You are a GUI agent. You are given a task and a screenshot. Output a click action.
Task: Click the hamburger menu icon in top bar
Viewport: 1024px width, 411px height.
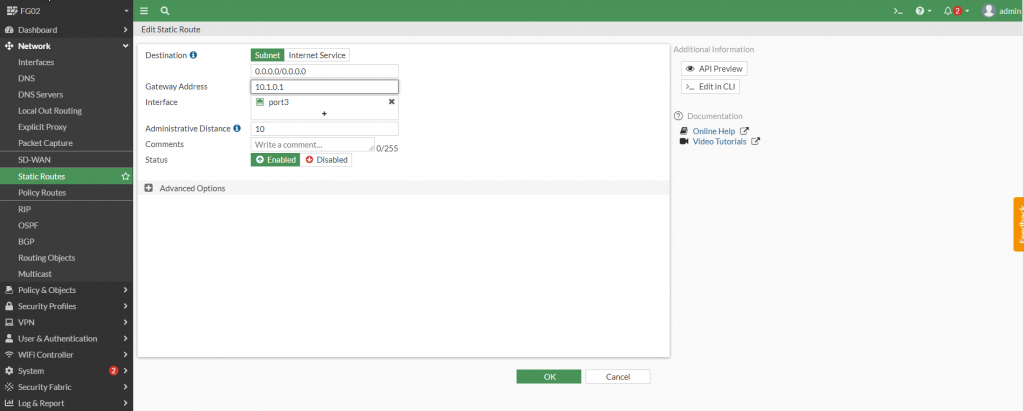[x=144, y=10]
